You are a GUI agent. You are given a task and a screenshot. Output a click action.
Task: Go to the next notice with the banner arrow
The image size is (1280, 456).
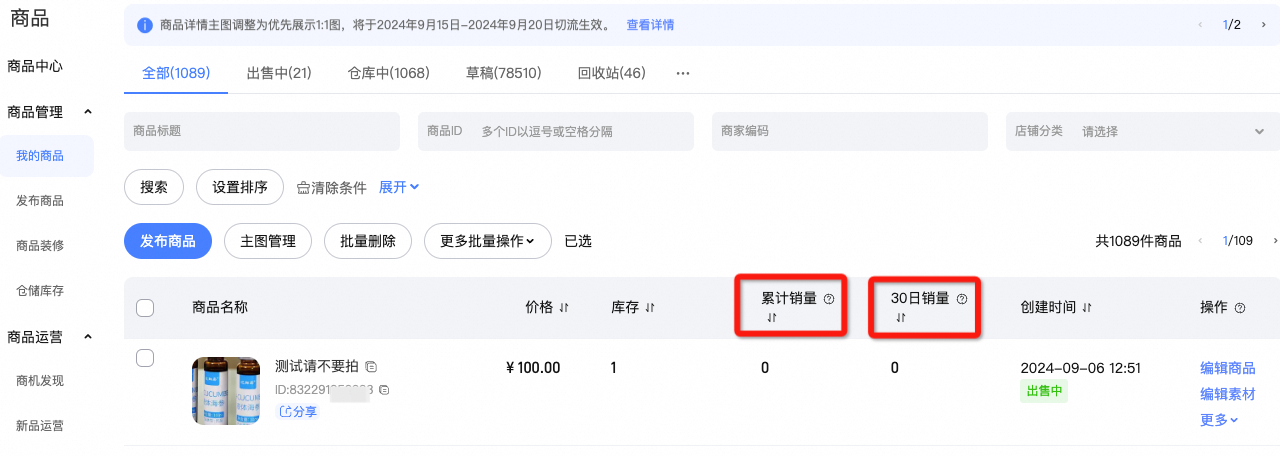[1265, 25]
